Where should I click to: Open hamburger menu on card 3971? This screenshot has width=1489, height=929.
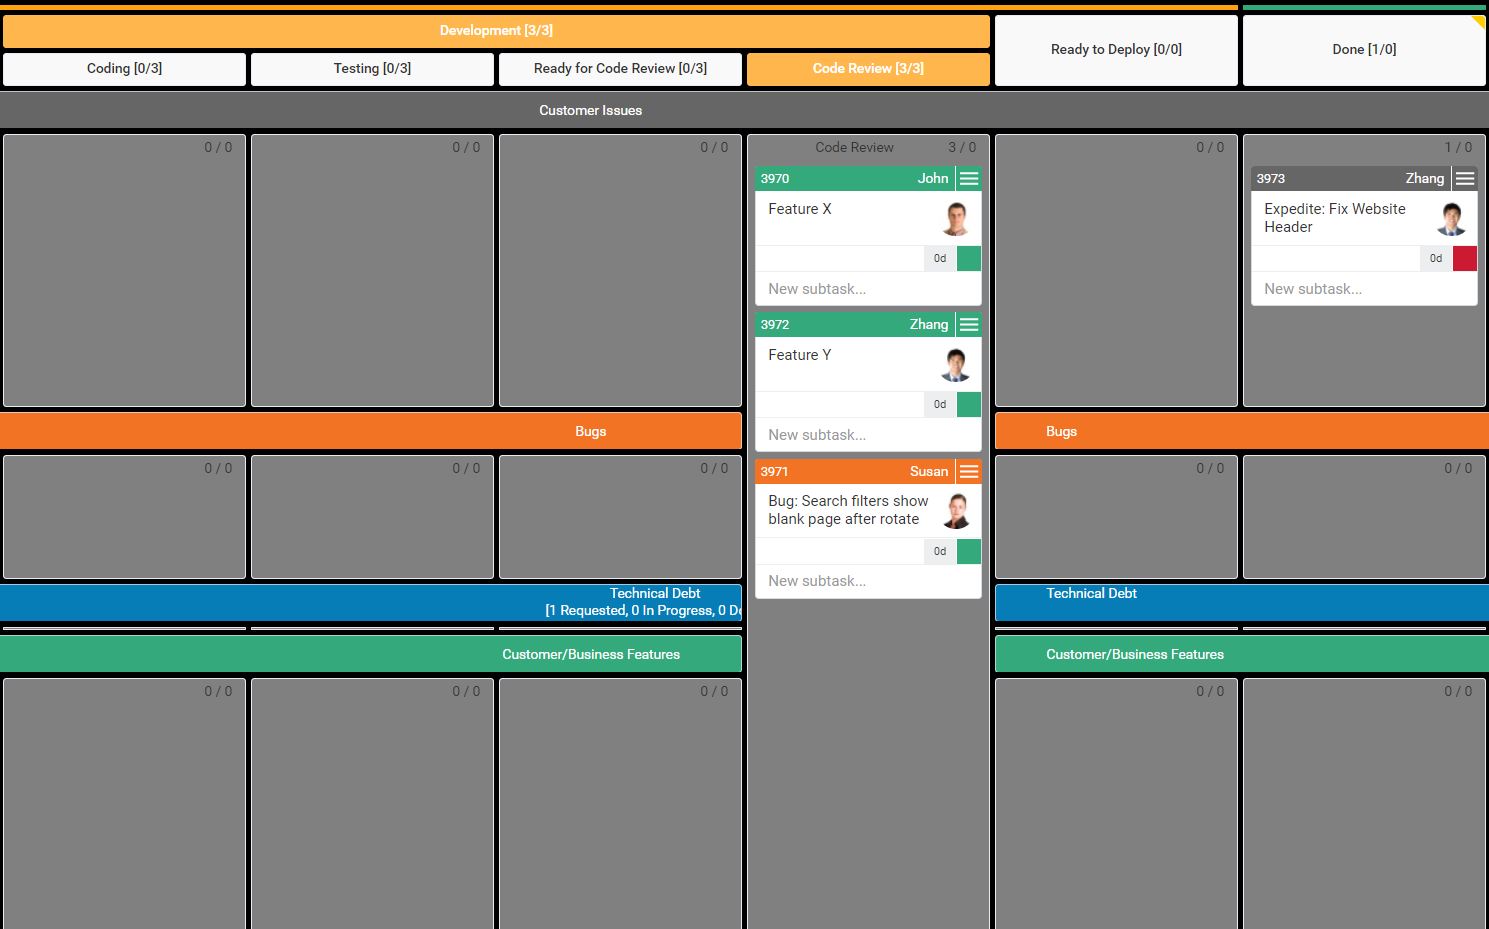tap(968, 471)
